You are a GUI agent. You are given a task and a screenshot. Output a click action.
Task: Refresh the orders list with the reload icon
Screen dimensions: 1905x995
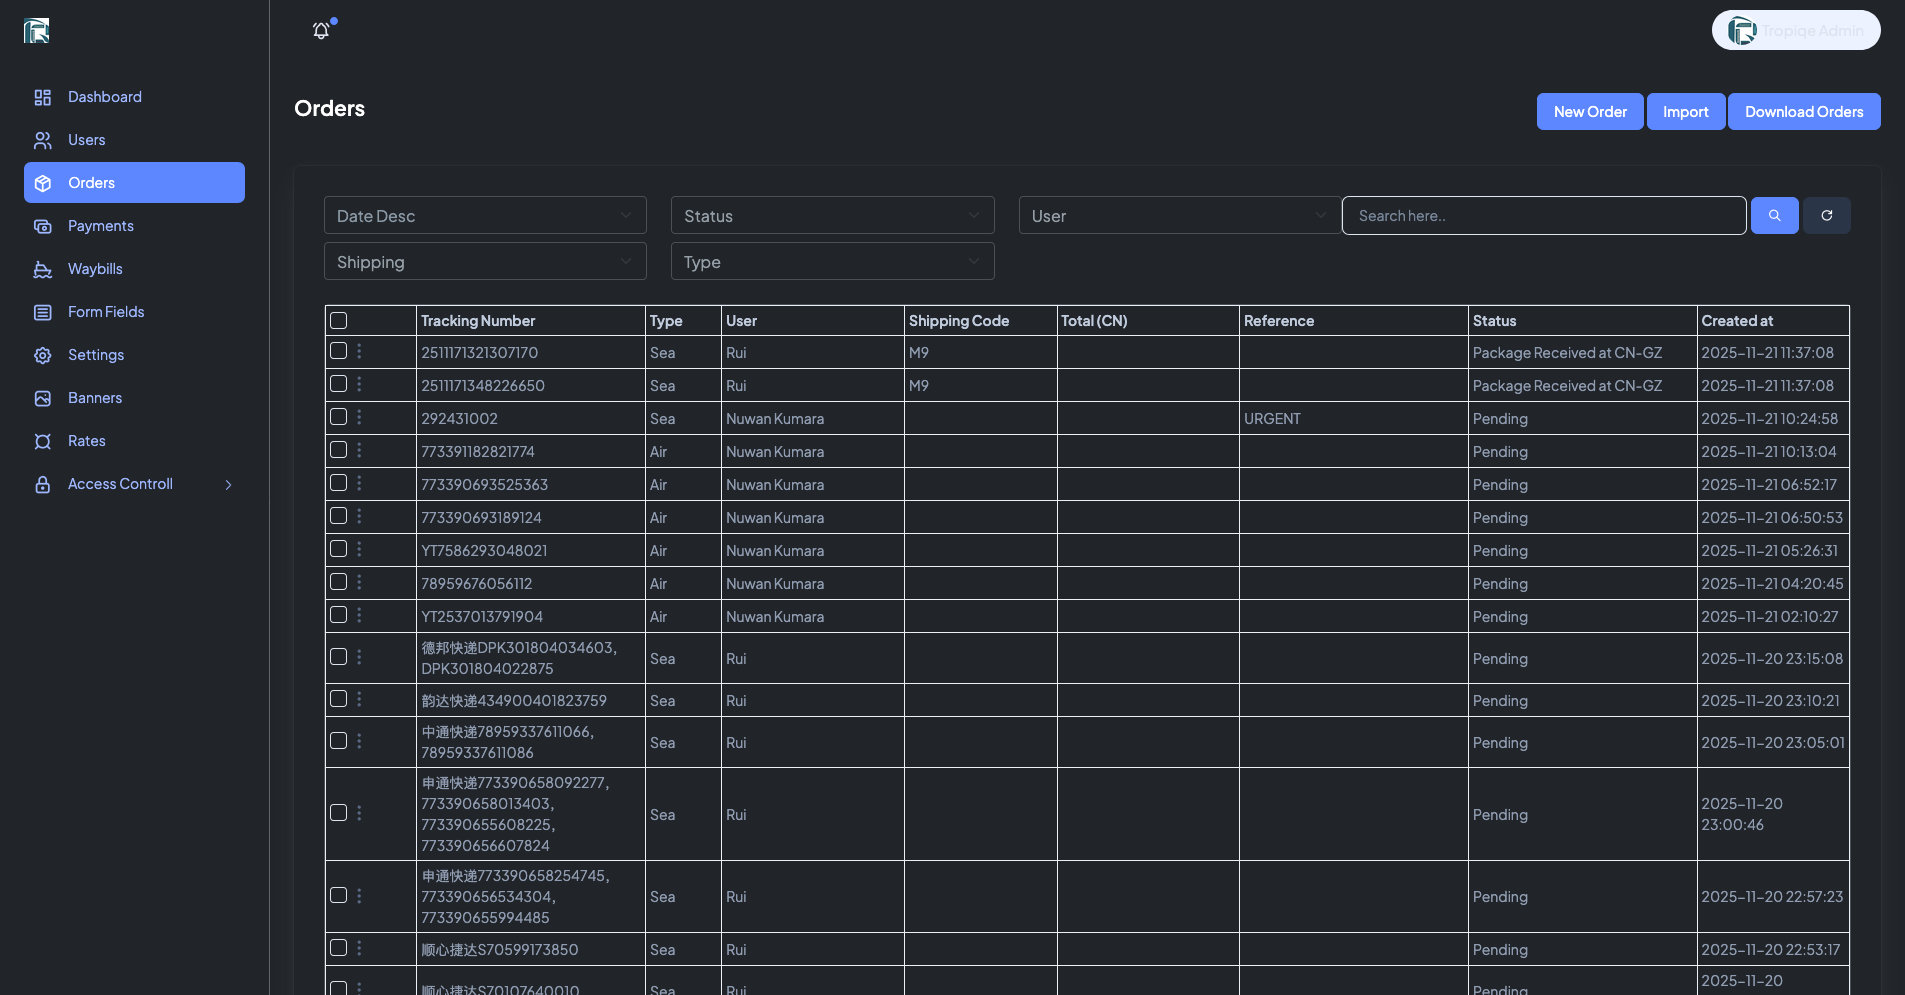click(x=1827, y=215)
